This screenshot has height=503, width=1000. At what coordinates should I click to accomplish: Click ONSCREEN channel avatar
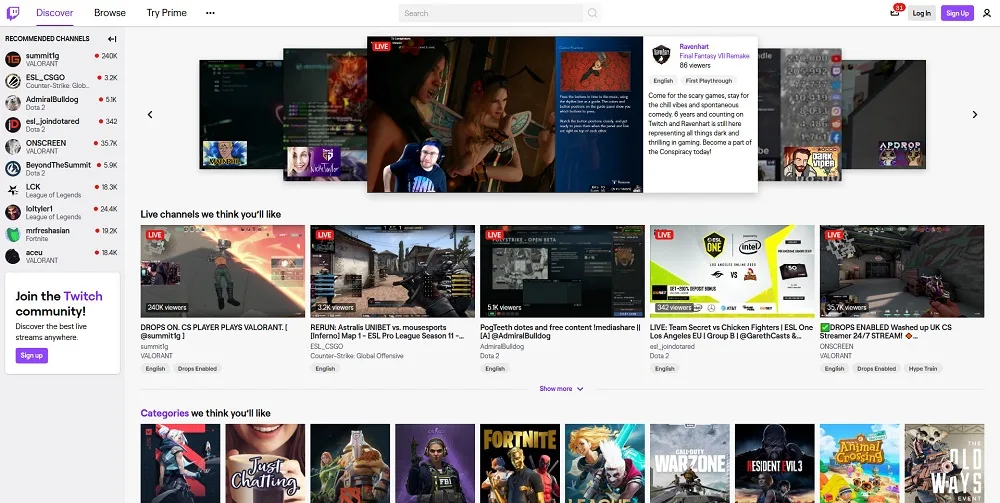pyautogui.click(x=13, y=147)
